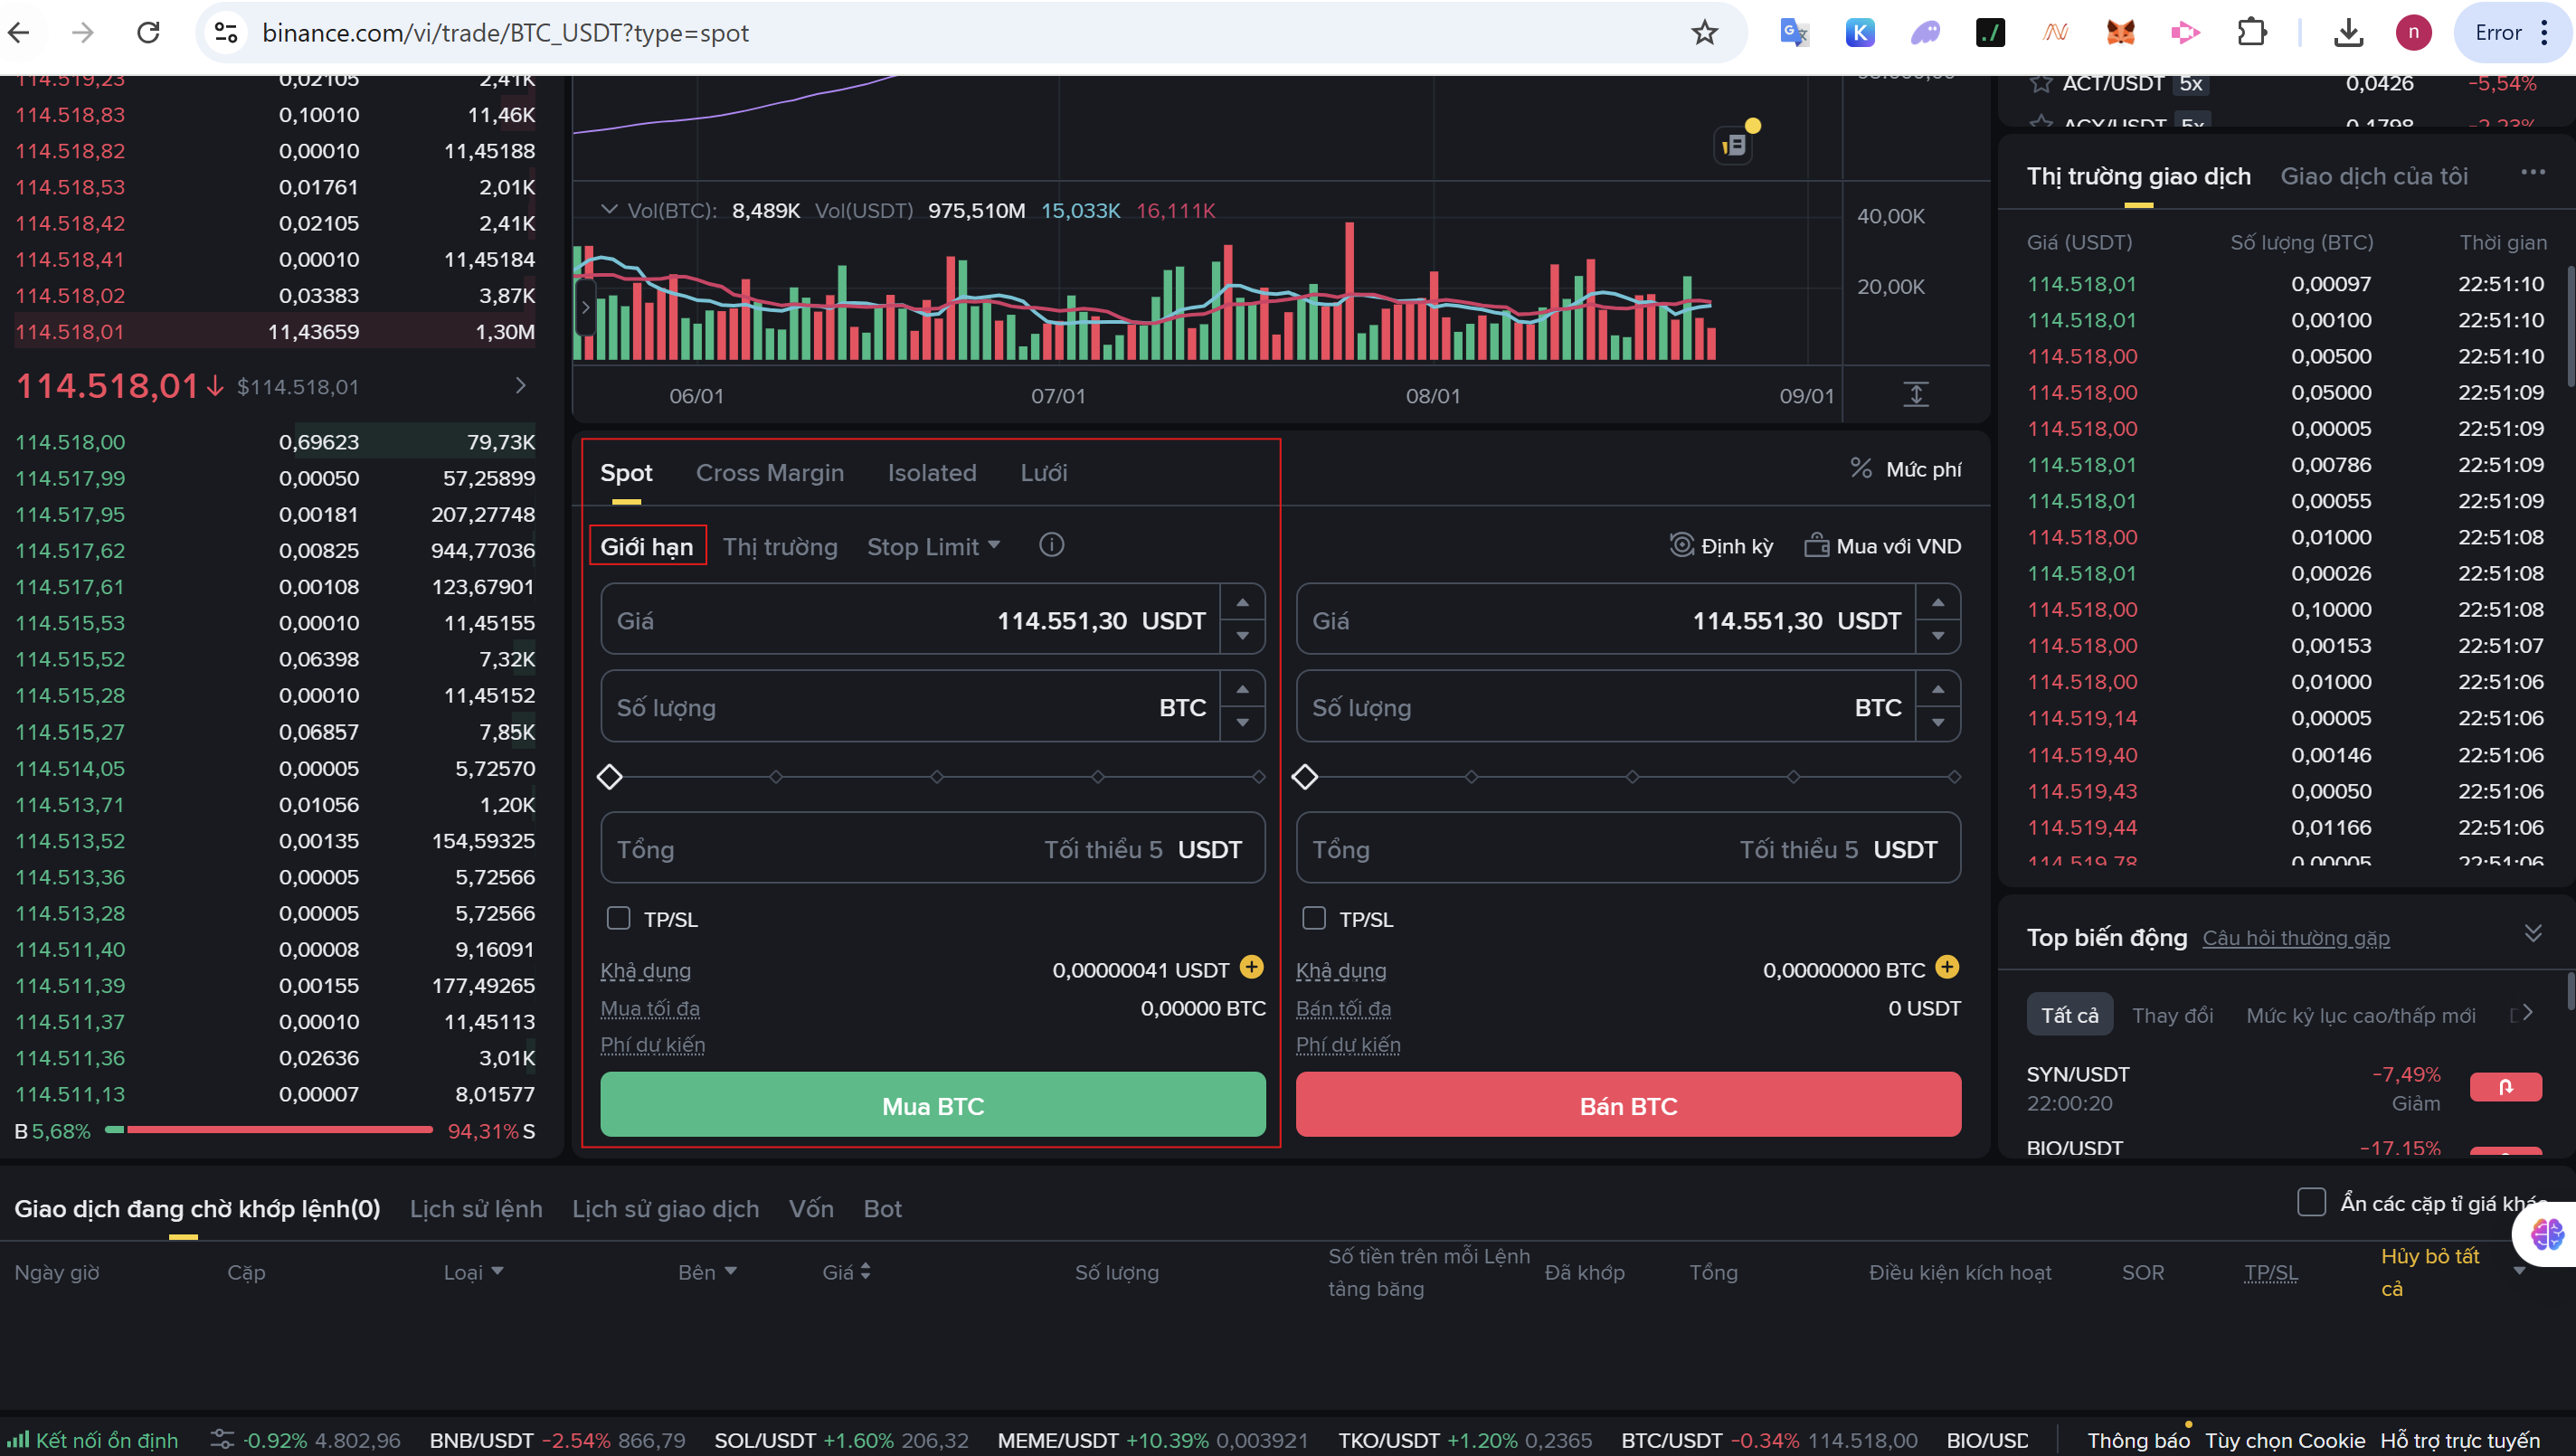The width and height of the screenshot is (2576, 1456).
Task: Bookmark this page with the star icon
Action: pos(1704,33)
